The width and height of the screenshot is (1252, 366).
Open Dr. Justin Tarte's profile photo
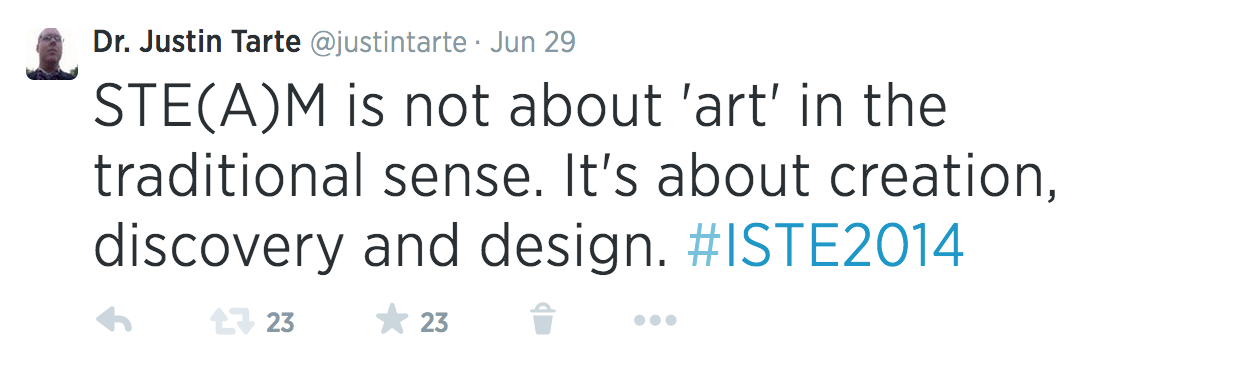tap(52, 53)
